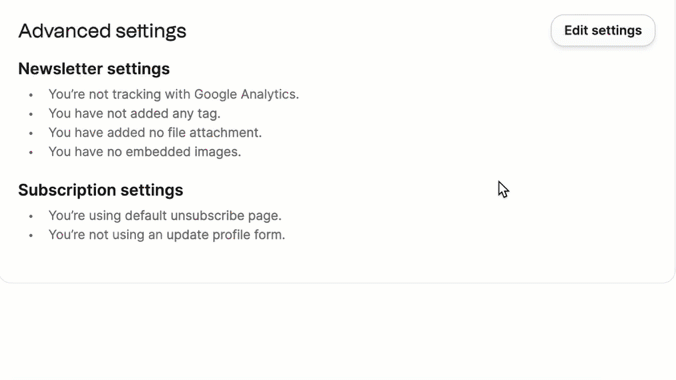Image resolution: width=676 pixels, height=380 pixels.
Task: Click the words "update profile form"
Action: [225, 235]
